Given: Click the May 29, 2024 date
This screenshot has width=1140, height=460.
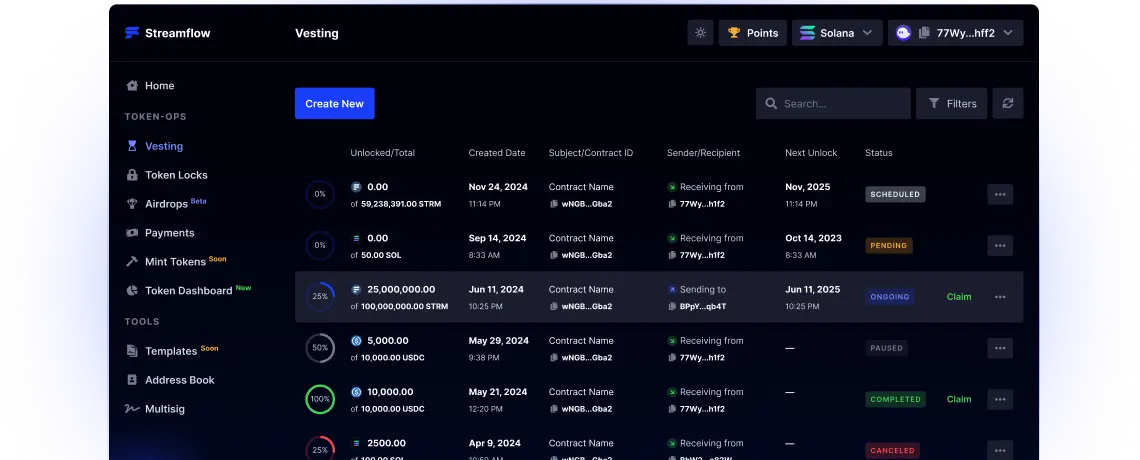Looking at the screenshot, I should pos(499,340).
